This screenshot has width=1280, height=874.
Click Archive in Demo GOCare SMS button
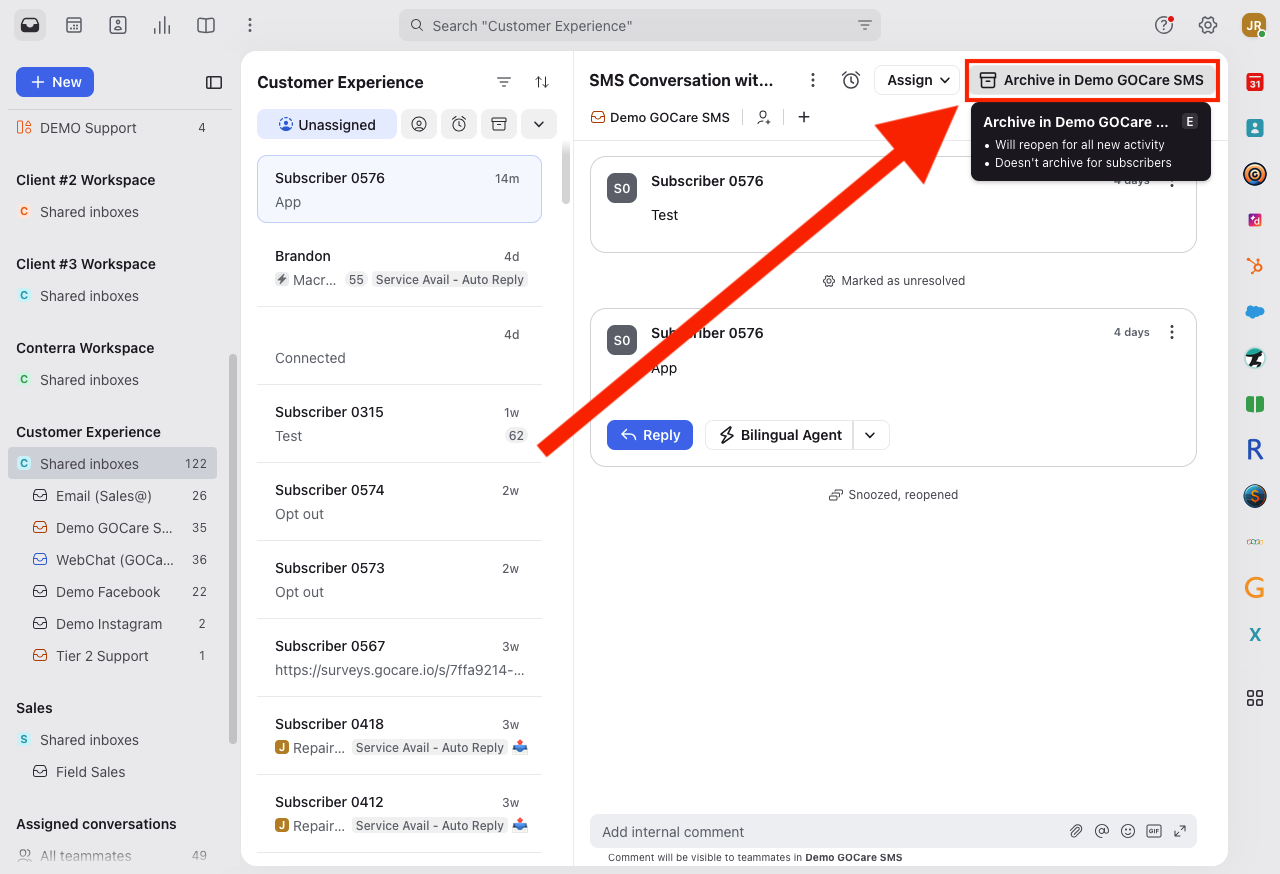pos(1092,80)
